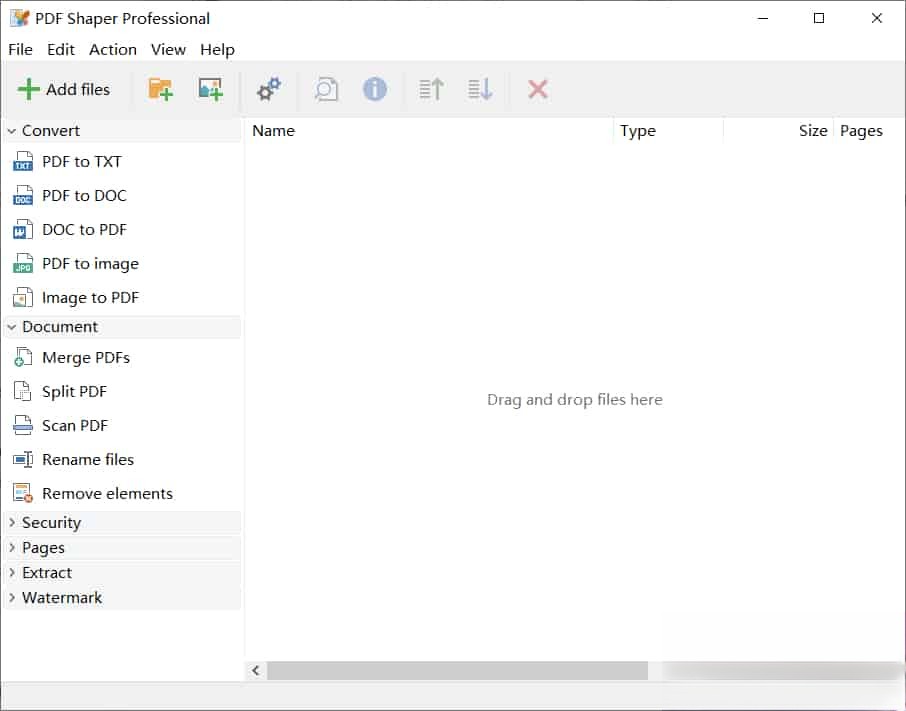Expand the Security section
Screen dimensions: 906x711
tap(122, 523)
